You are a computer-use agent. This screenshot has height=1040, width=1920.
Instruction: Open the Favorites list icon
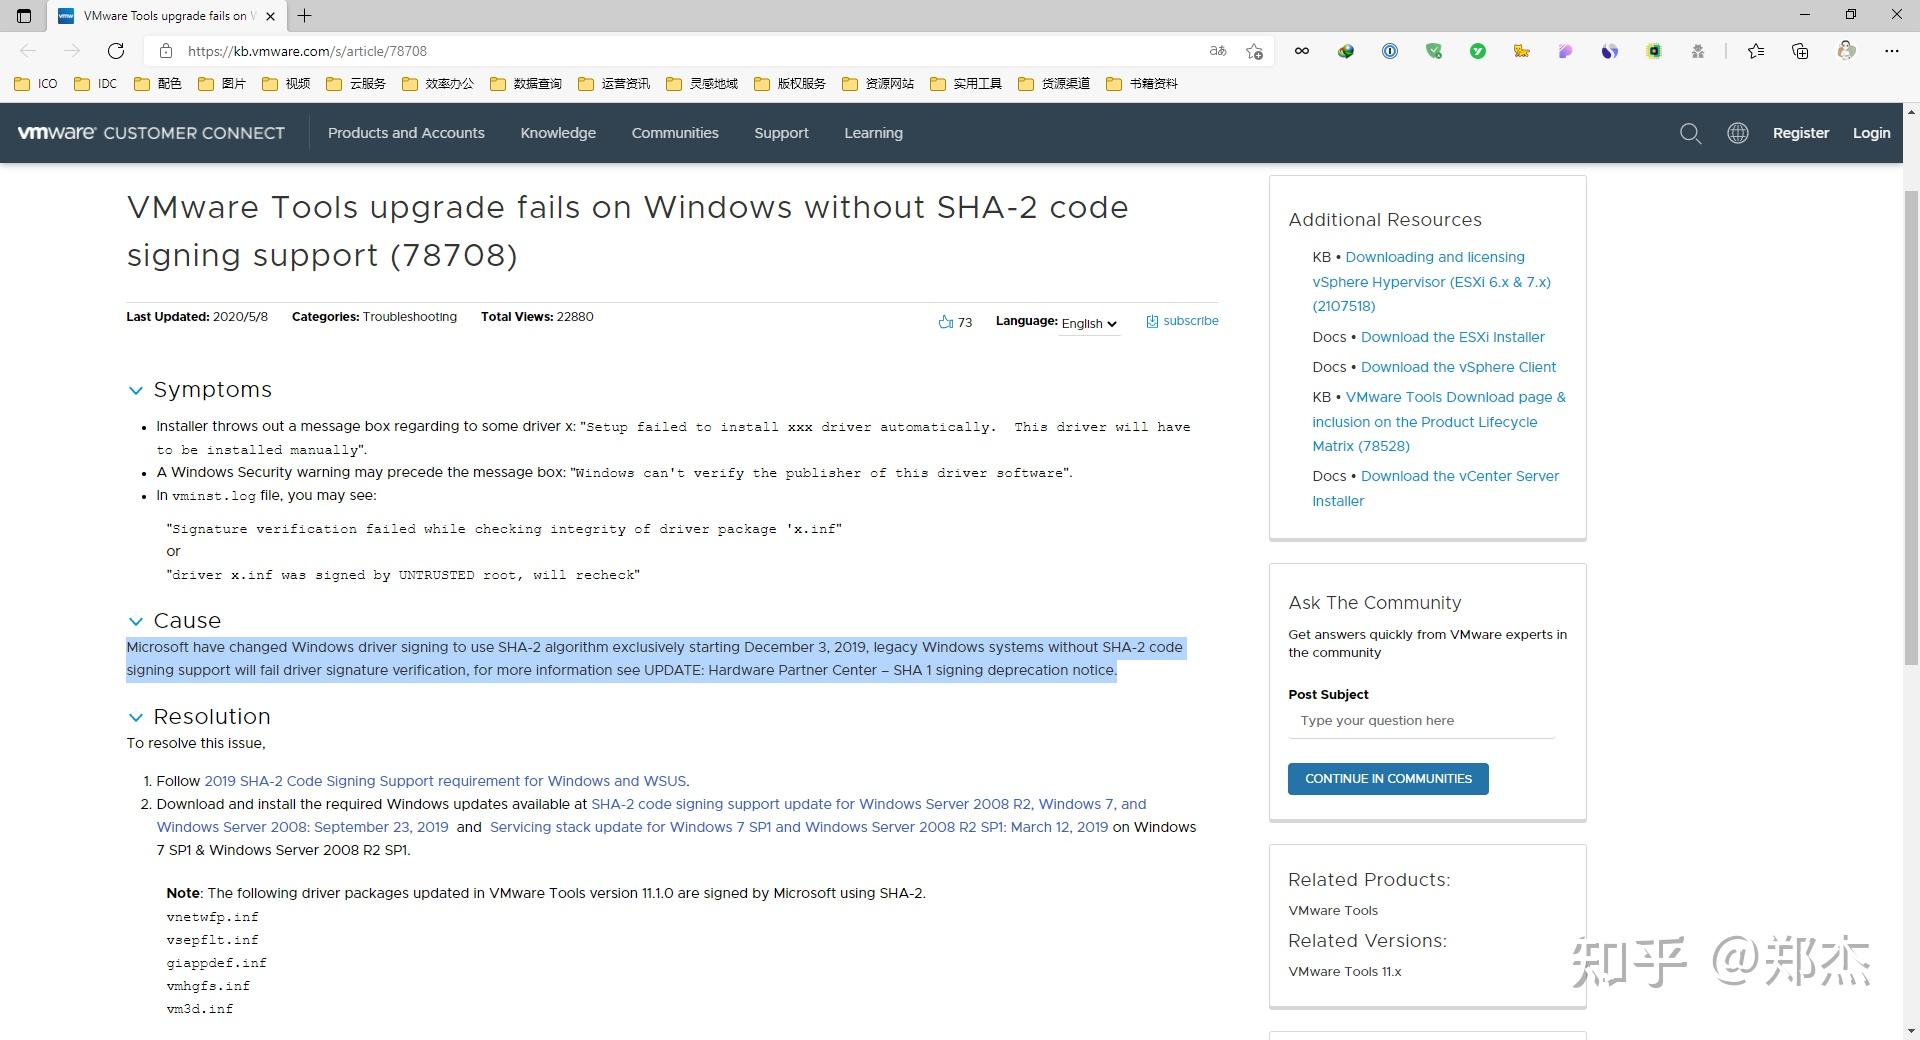1756,51
